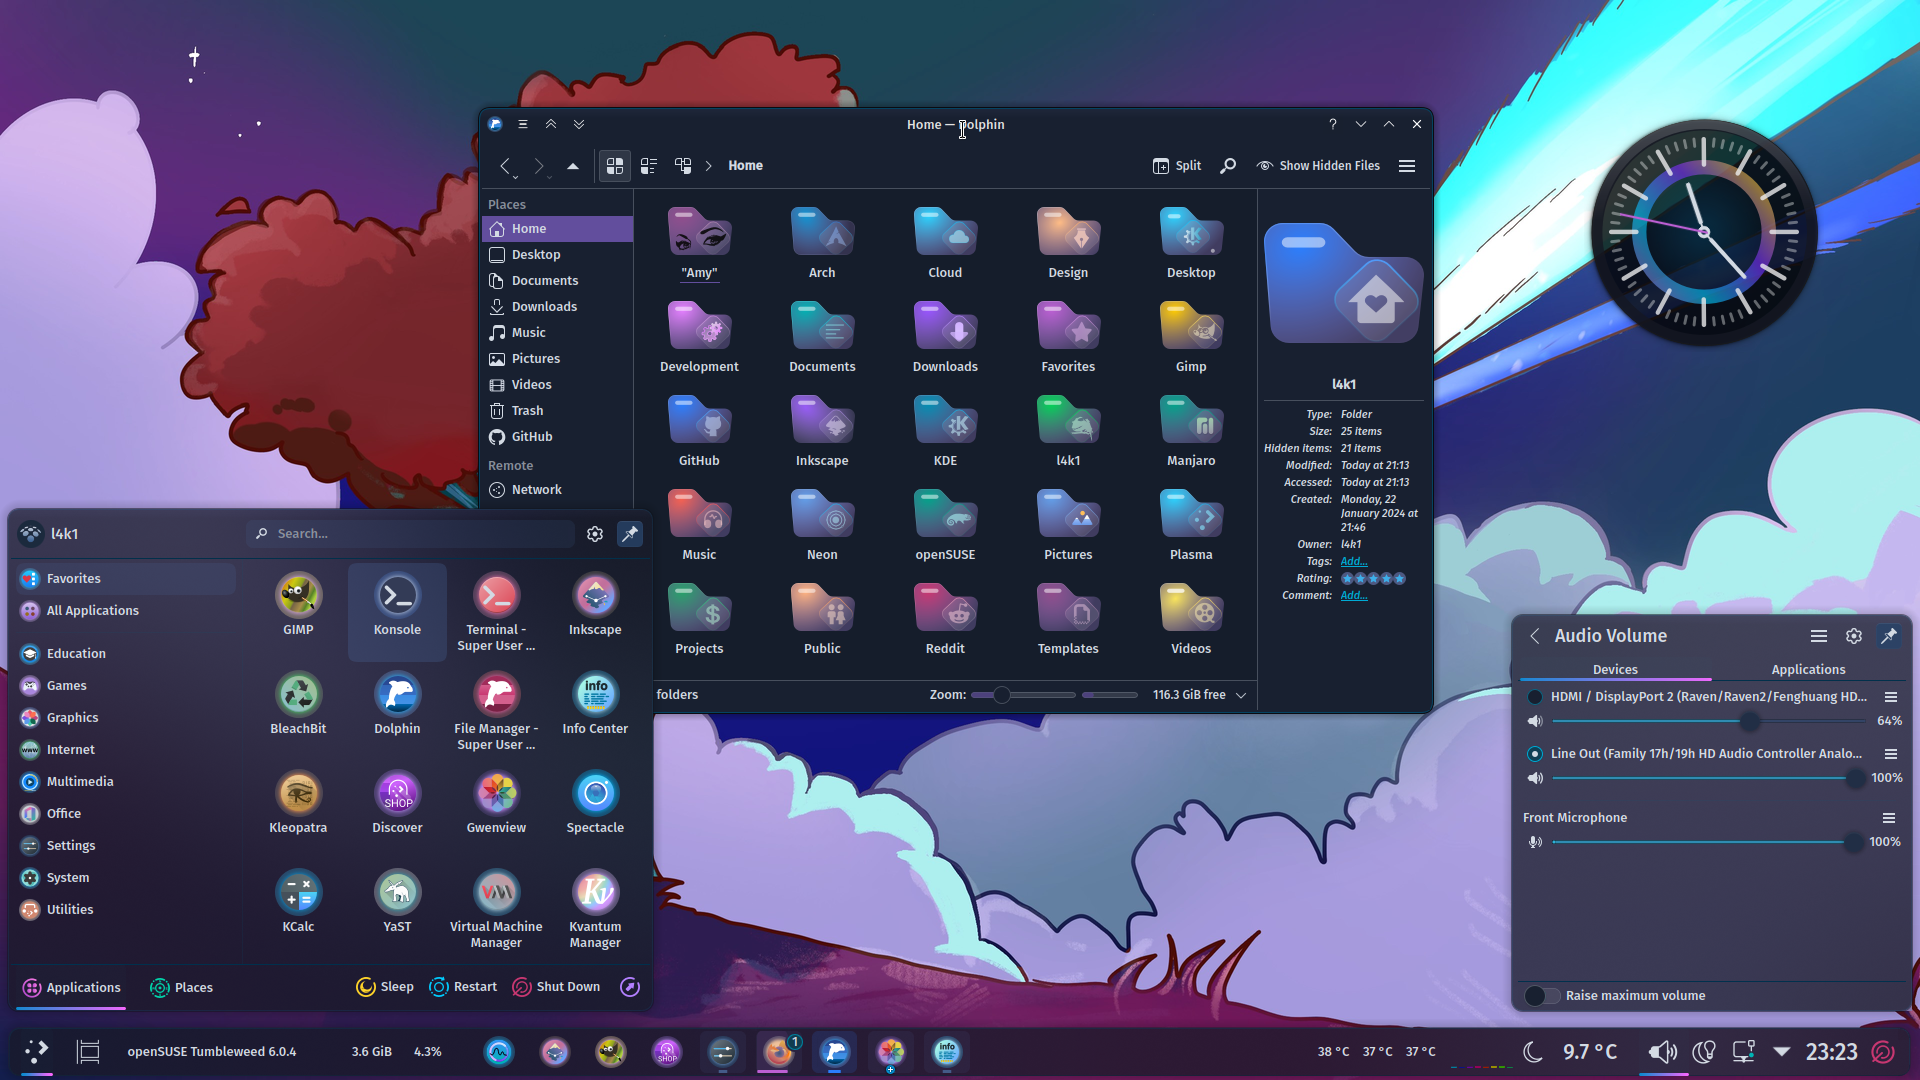The height and width of the screenshot is (1080, 1920).
Task: Go up to parent folder in Dolphin
Action: 573,166
